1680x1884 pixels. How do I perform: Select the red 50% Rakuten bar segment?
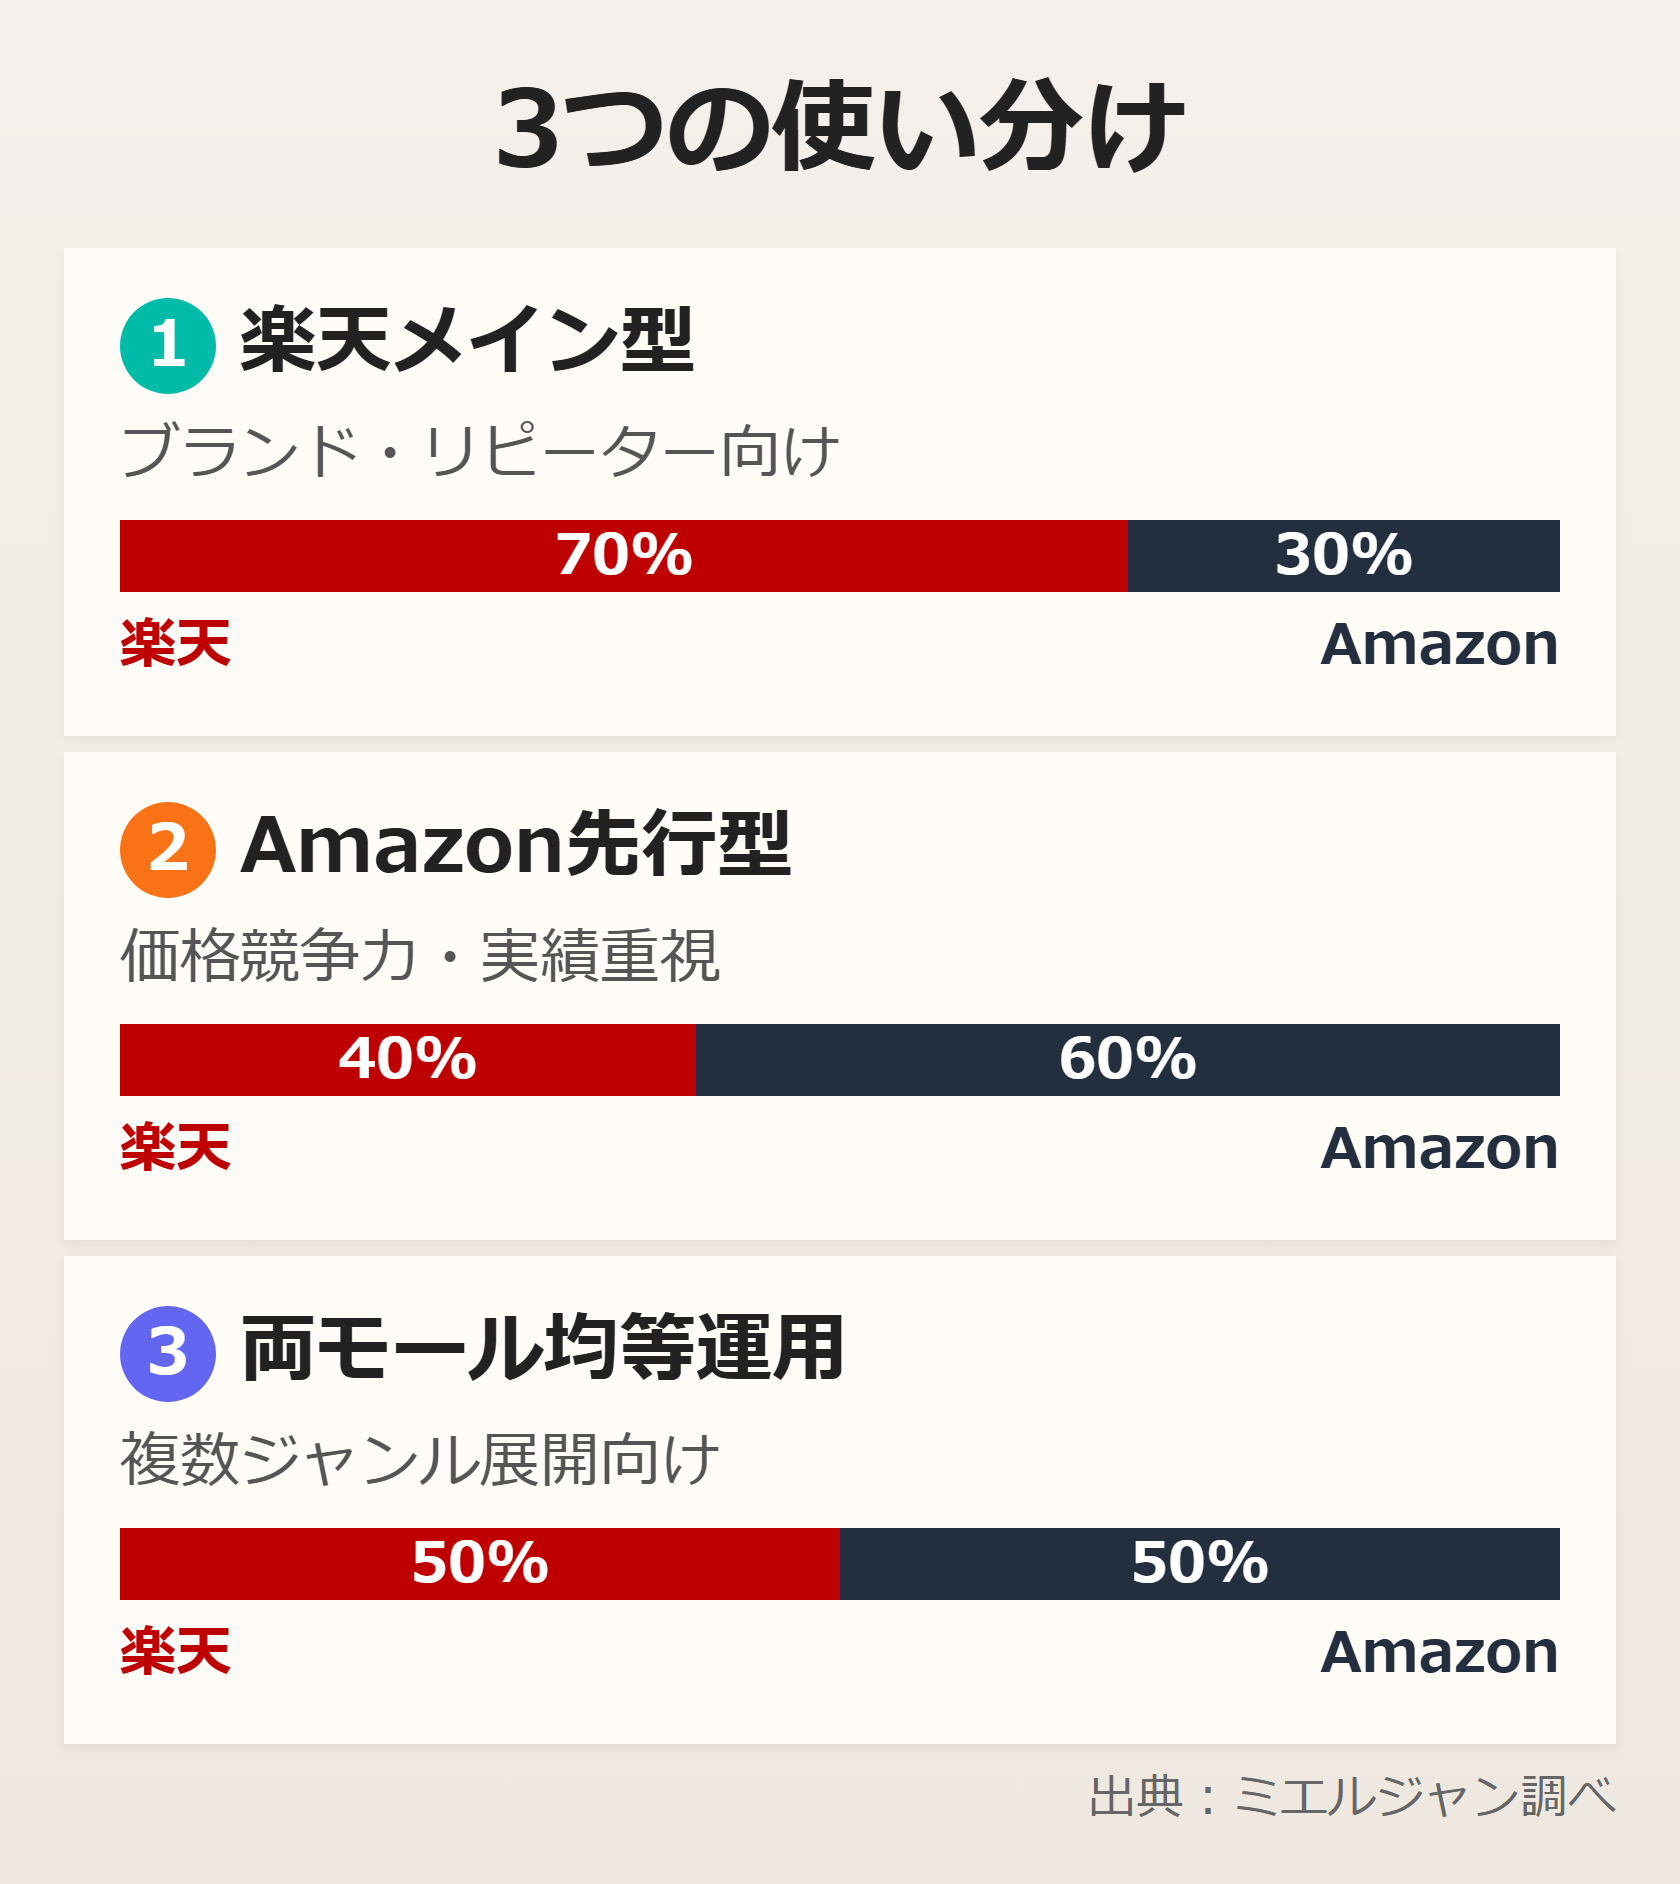pos(480,1564)
